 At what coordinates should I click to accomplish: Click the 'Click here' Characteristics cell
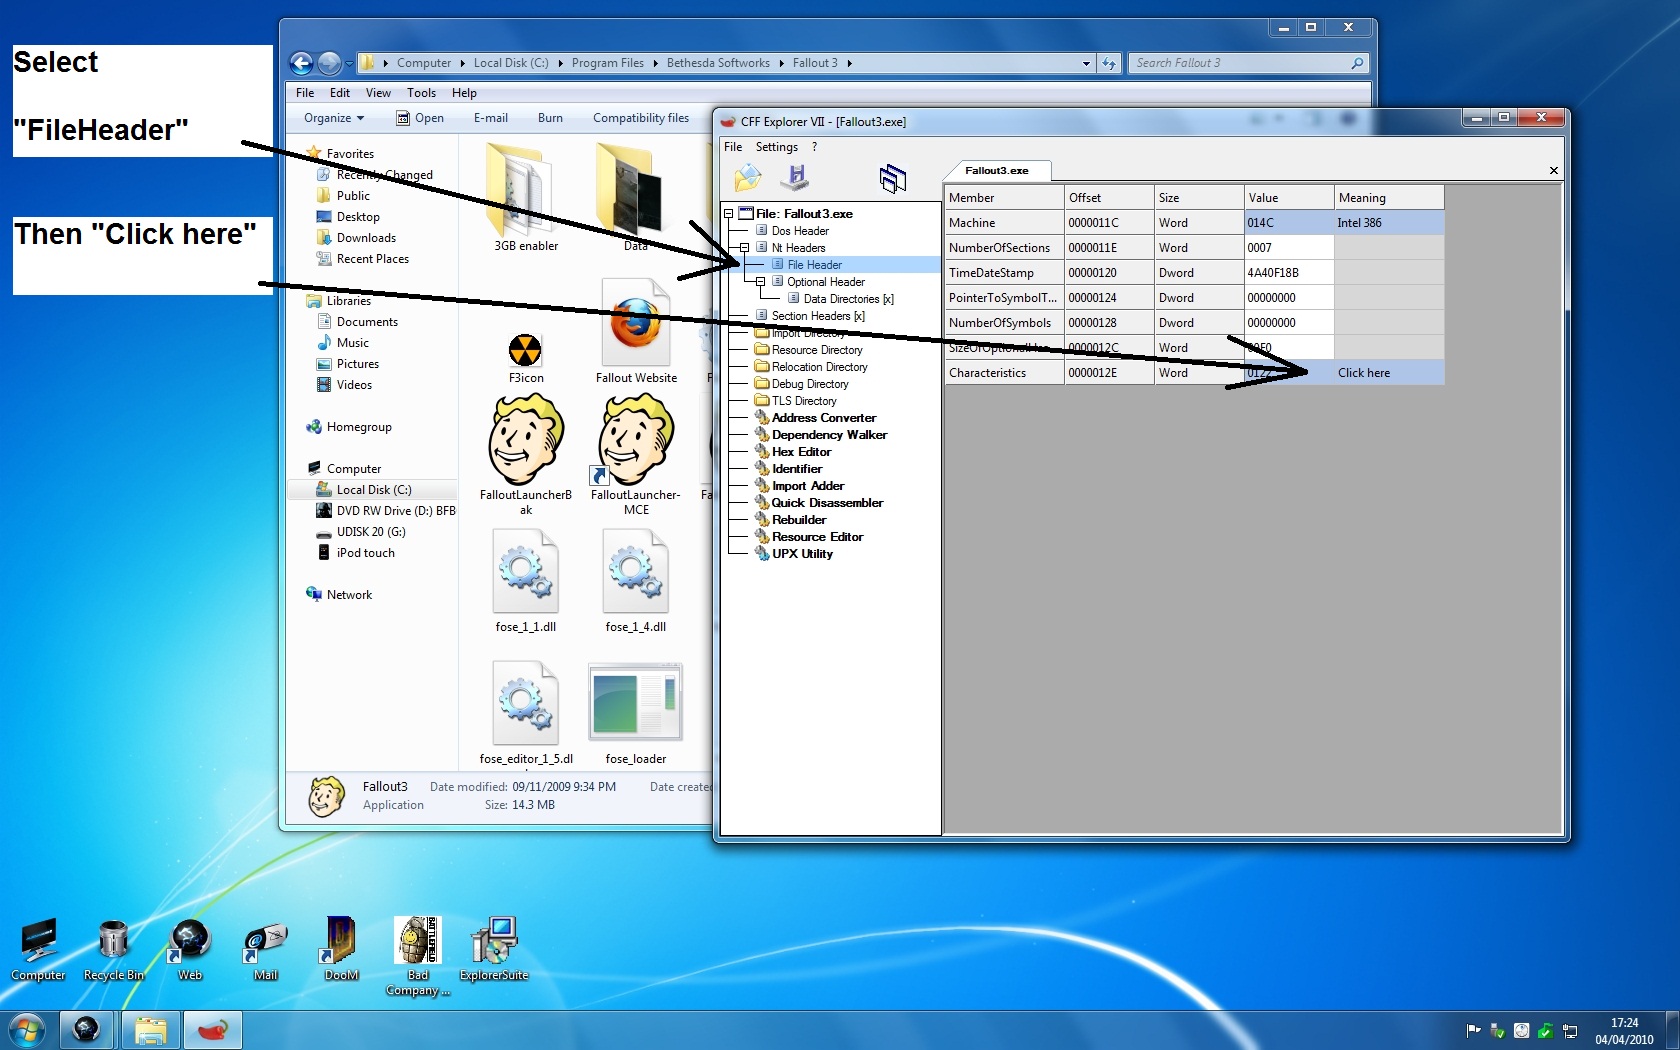pos(1364,373)
